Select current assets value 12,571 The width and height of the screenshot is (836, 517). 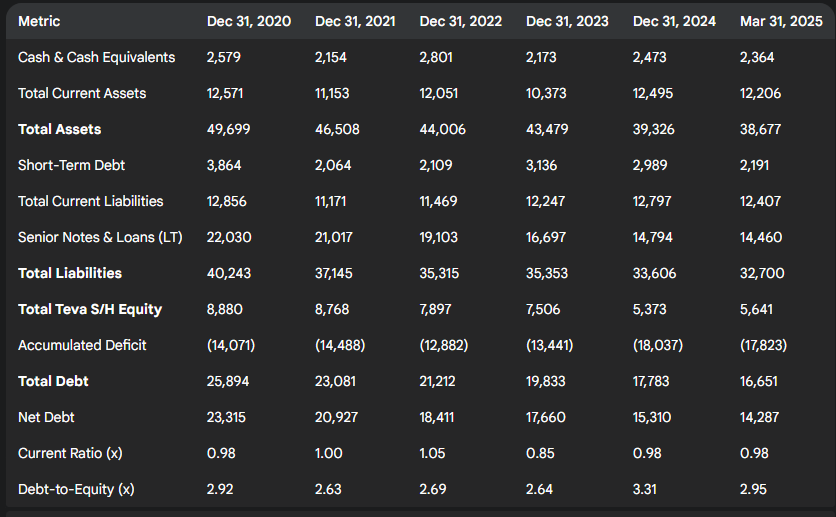225,93
